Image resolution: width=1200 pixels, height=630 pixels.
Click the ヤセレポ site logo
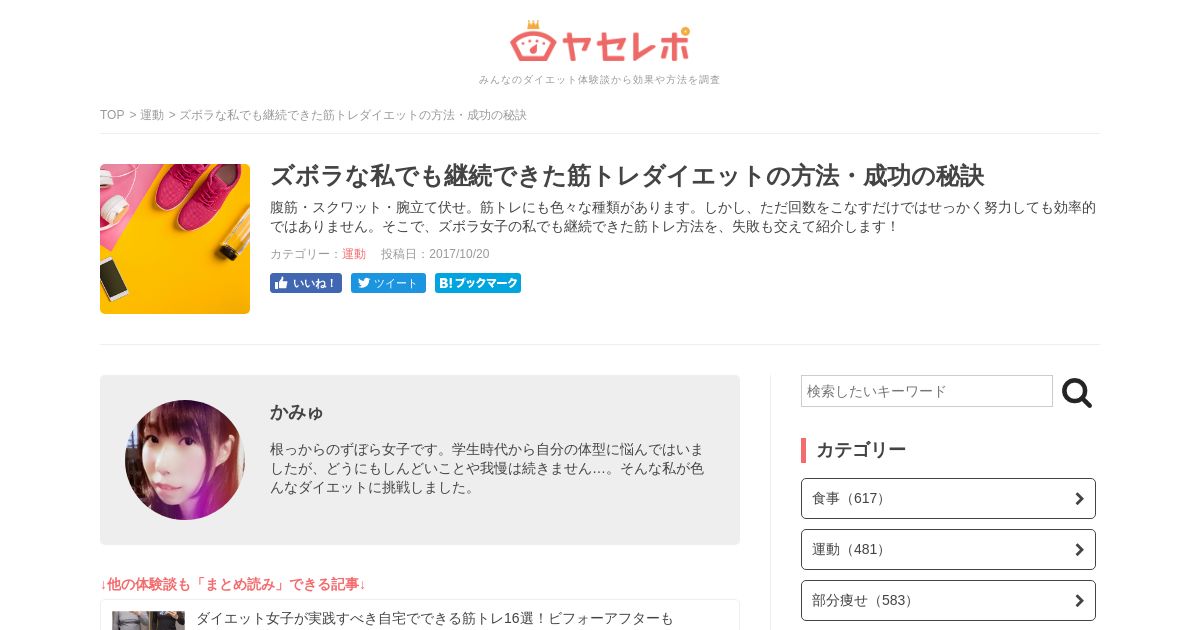point(600,42)
